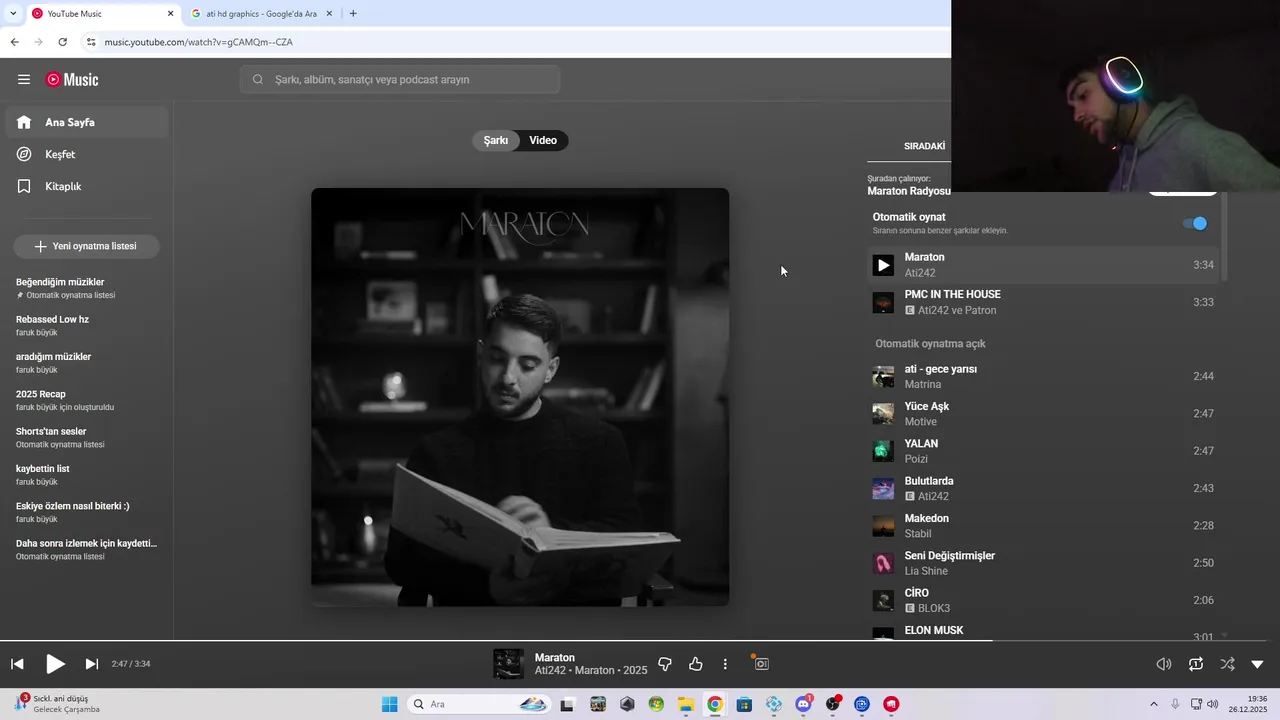
Task: Open Keşfet in the sidebar
Action: pyautogui.click(x=87, y=154)
